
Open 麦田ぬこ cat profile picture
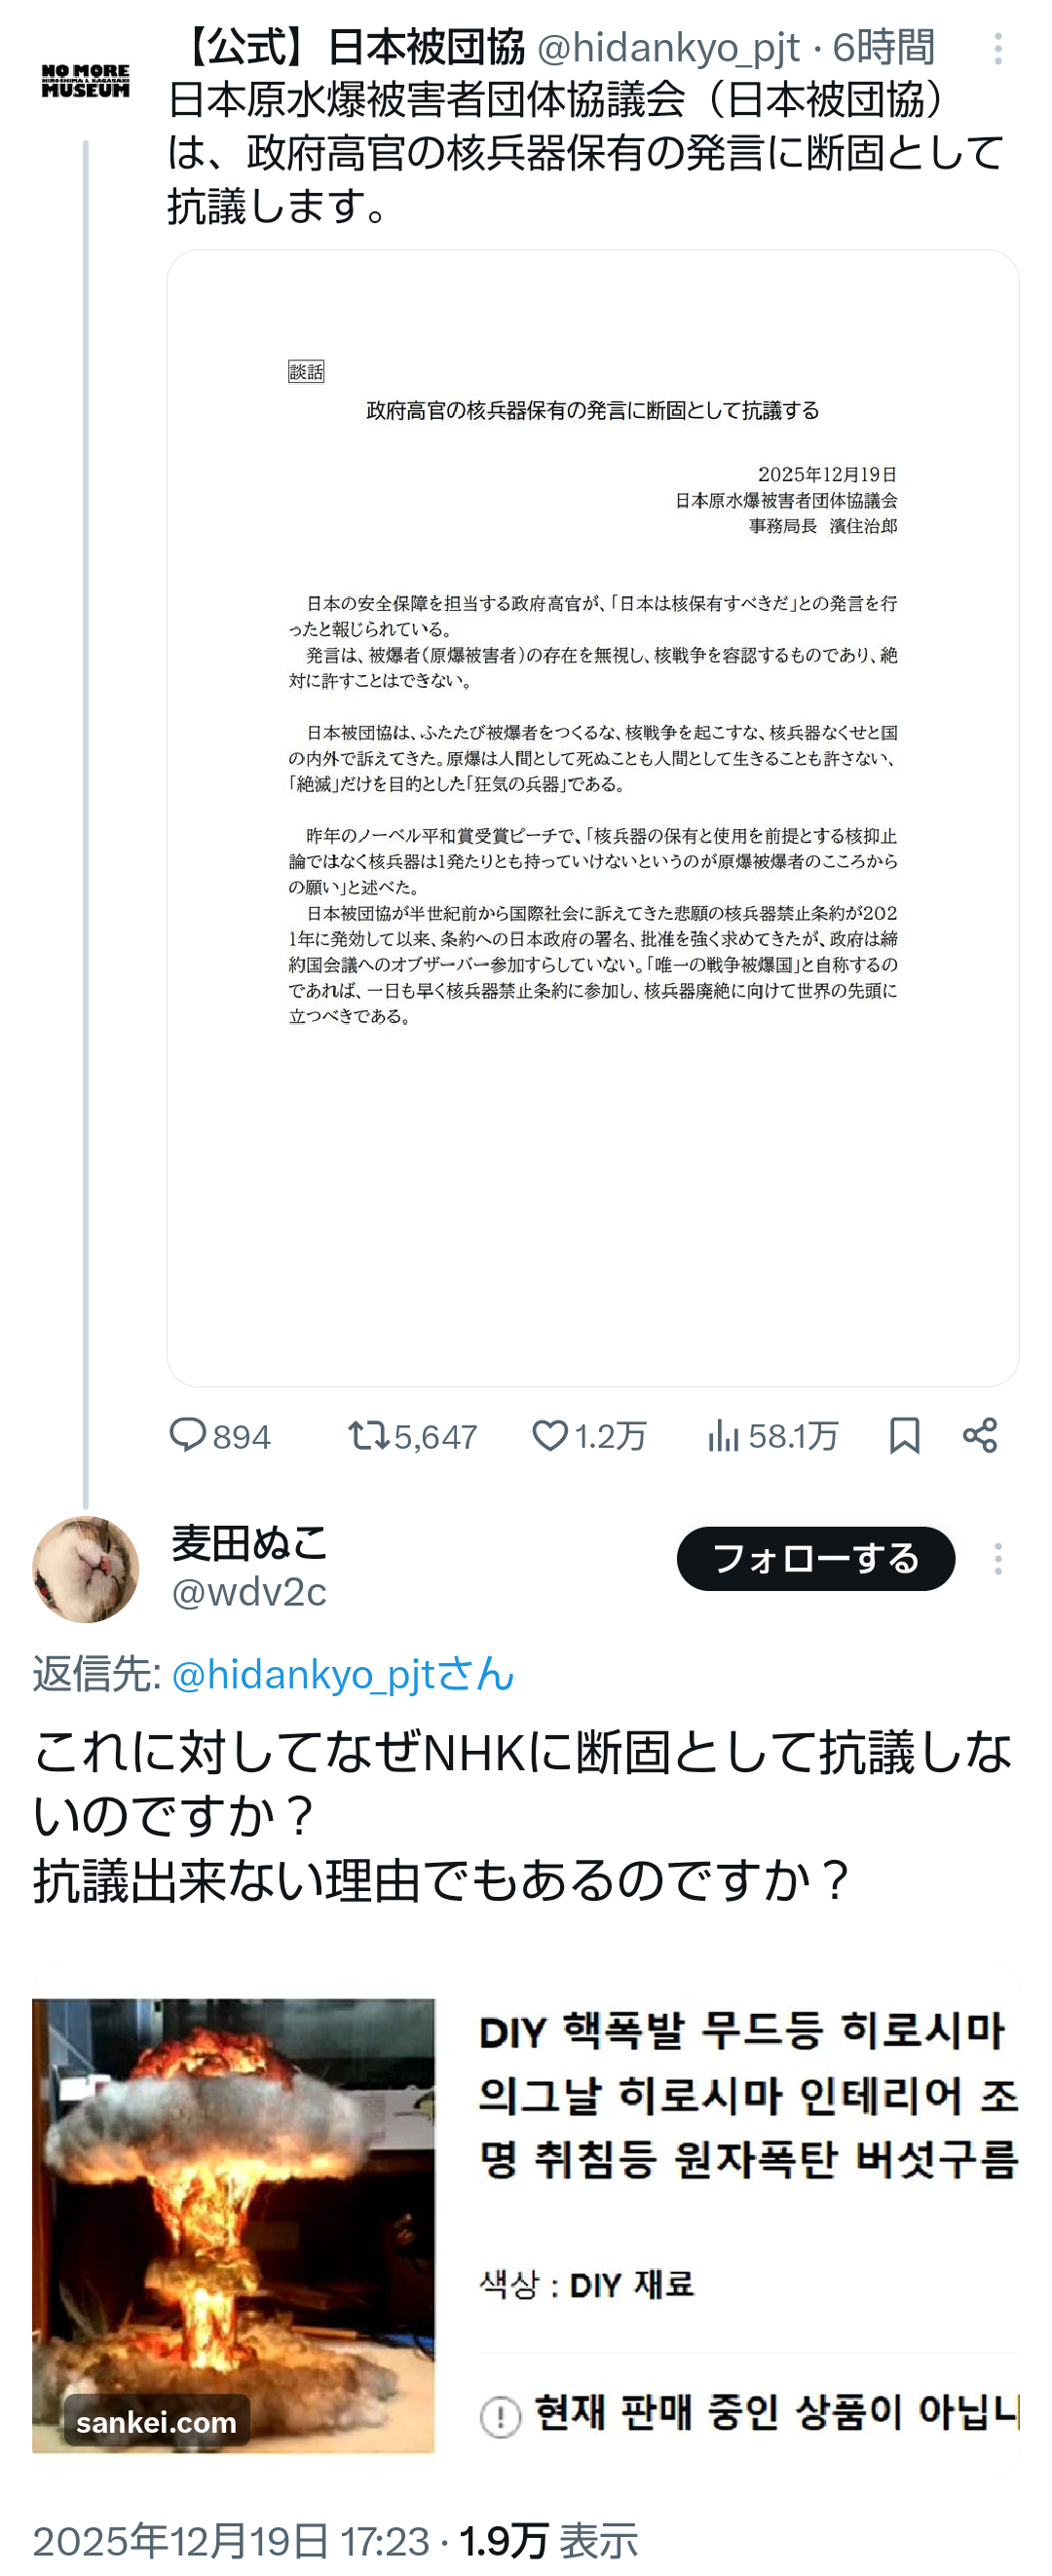(x=85, y=1569)
